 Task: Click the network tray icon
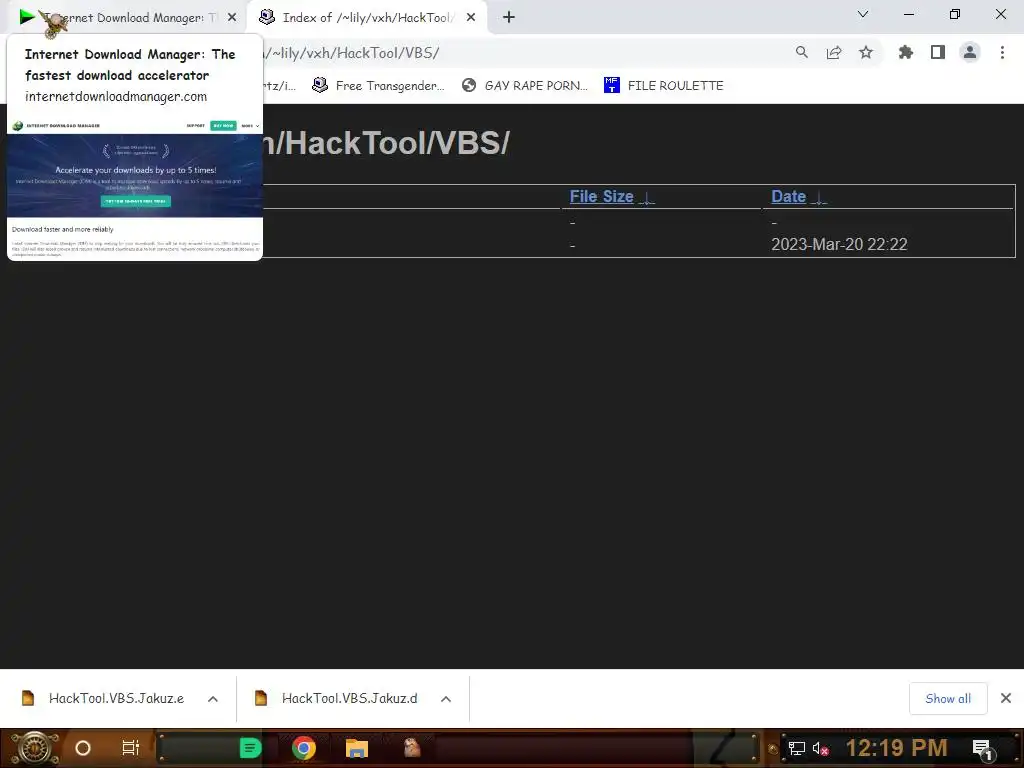(x=796, y=748)
